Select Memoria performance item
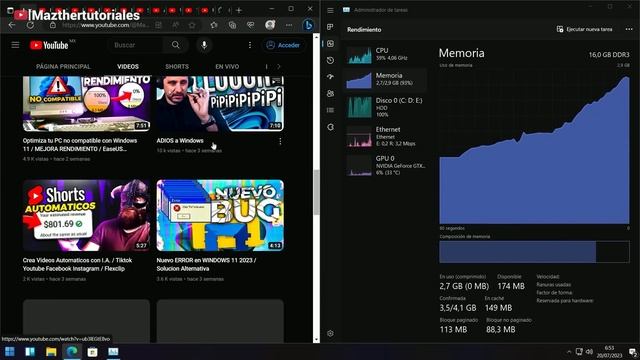This screenshot has height=360, width=640. (x=386, y=79)
